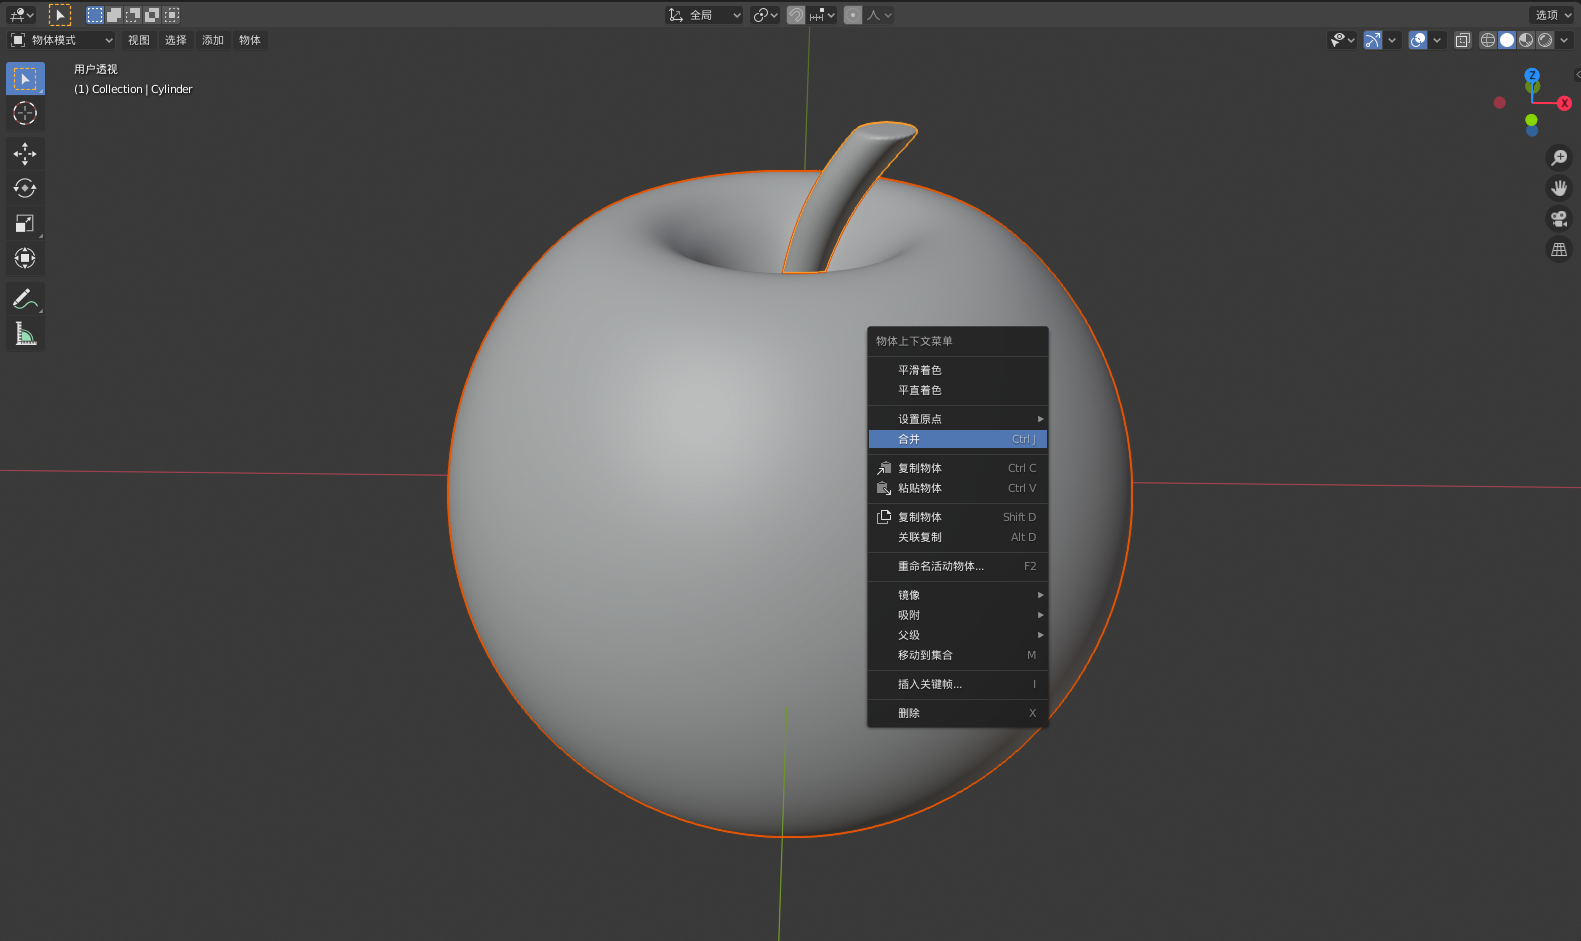Open the 物体 menu
1581x941 pixels.
250,40
